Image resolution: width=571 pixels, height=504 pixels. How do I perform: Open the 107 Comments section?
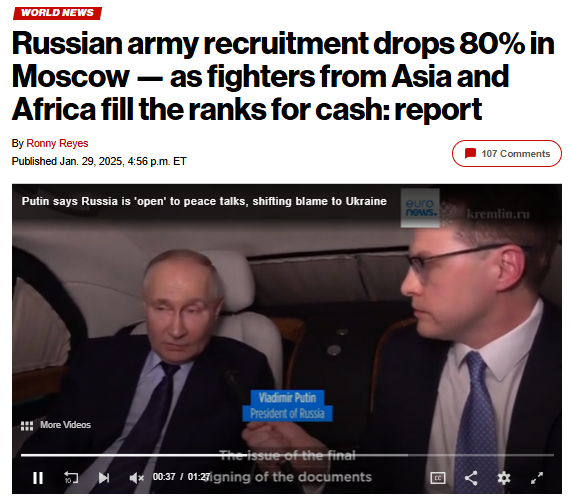coord(507,153)
